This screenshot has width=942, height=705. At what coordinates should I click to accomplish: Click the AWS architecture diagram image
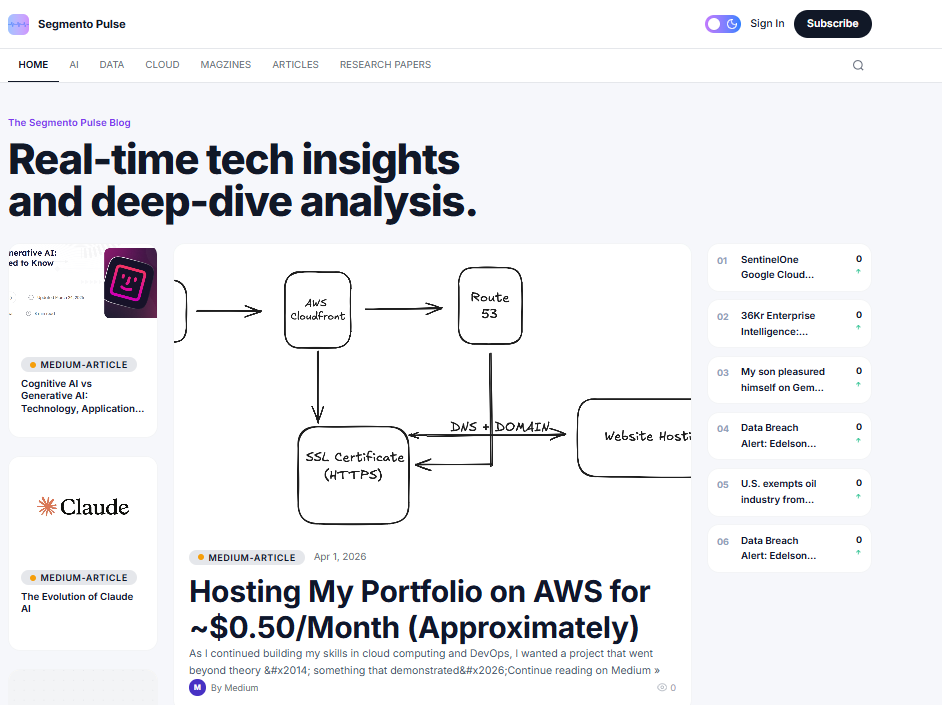[x=432, y=393]
